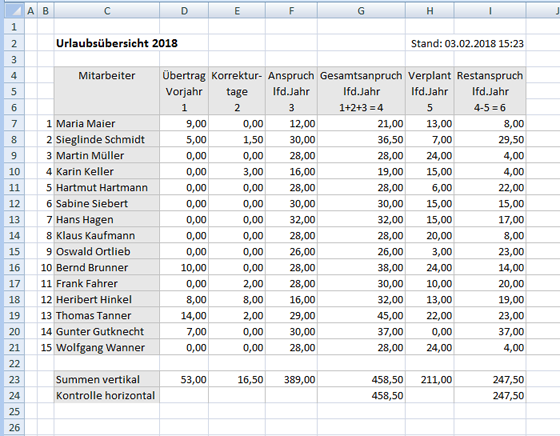Click Sieglinde Schmidt's Restanspruch 29,50
The width and height of the screenshot is (560, 436).
click(490, 140)
